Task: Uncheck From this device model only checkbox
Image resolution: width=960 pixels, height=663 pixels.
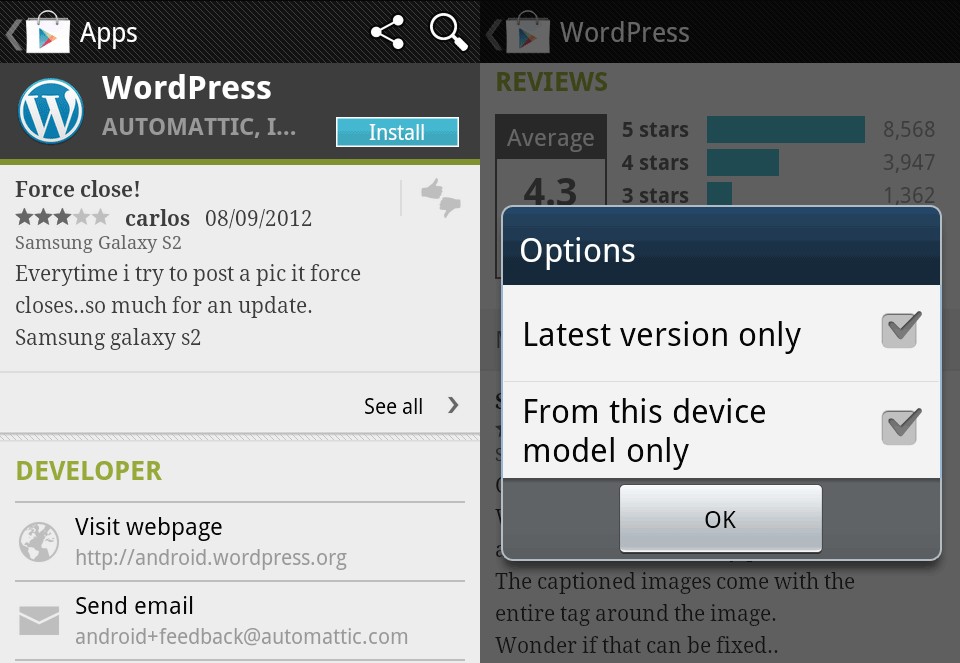Action: 901,426
